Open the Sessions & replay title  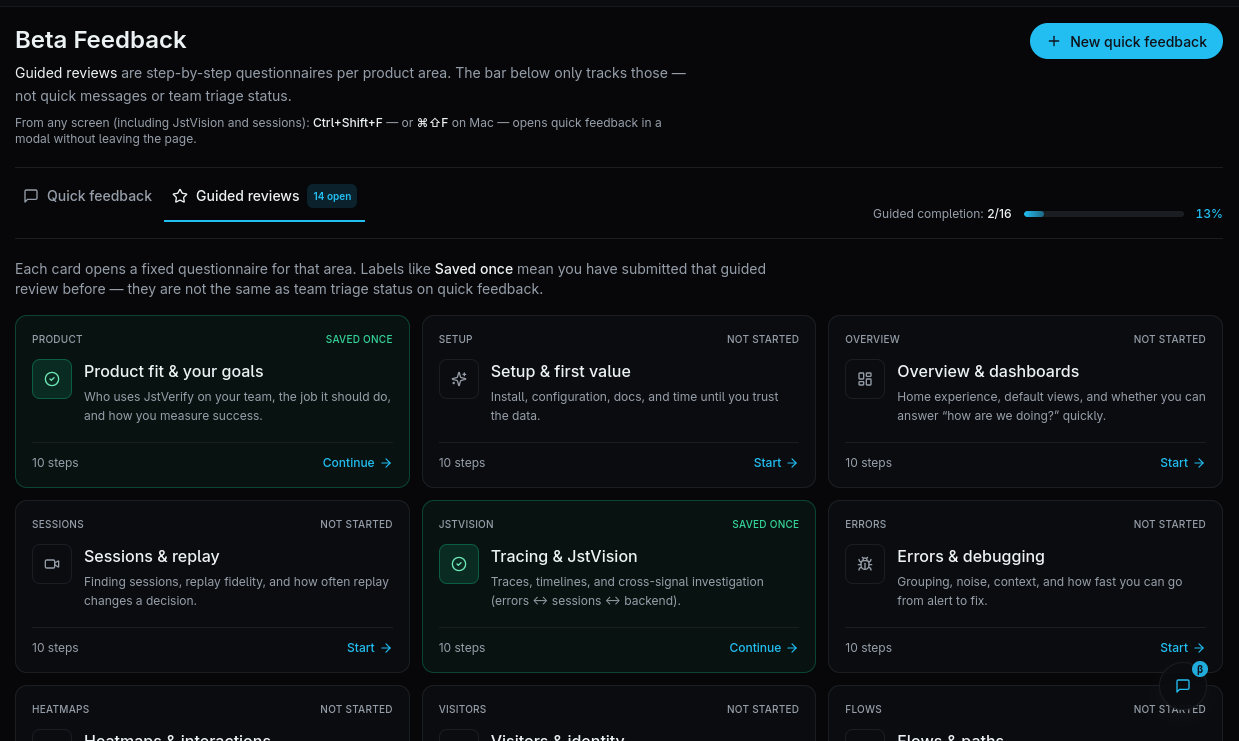[152, 556]
